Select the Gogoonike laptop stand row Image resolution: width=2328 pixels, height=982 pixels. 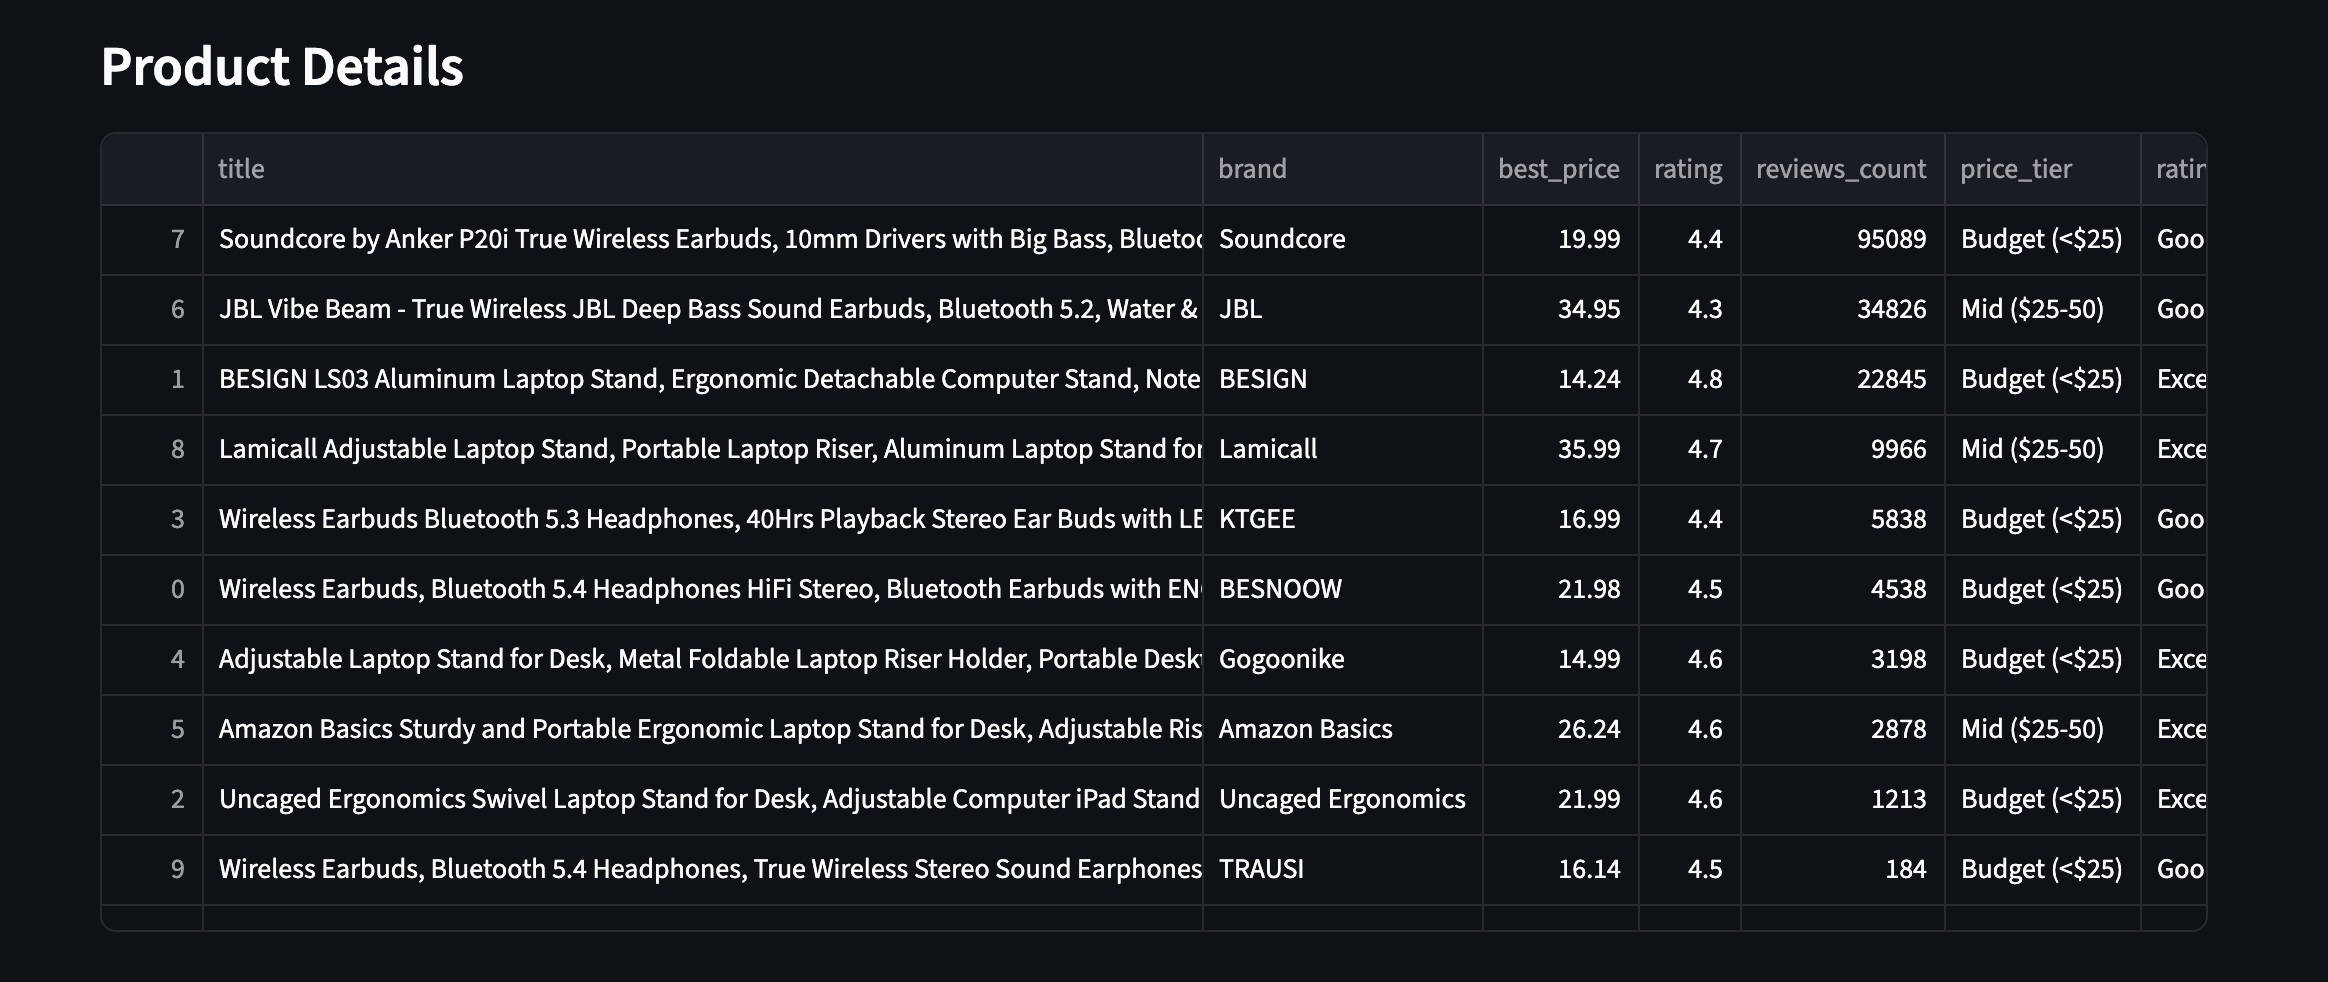[700, 659]
